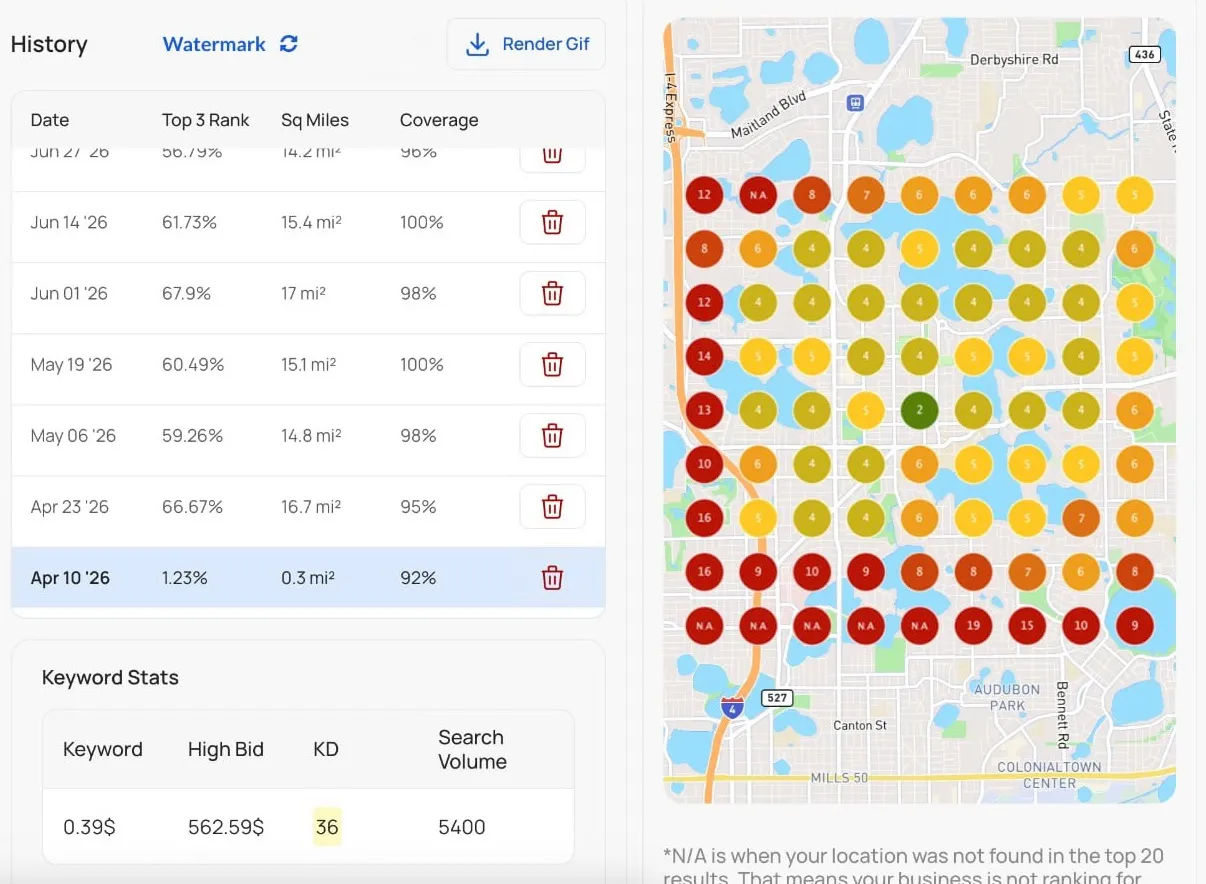This screenshot has height=884, width=1206.
Task: Delete the partially hidden Jun 27 '26 entry
Action: coord(552,160)
